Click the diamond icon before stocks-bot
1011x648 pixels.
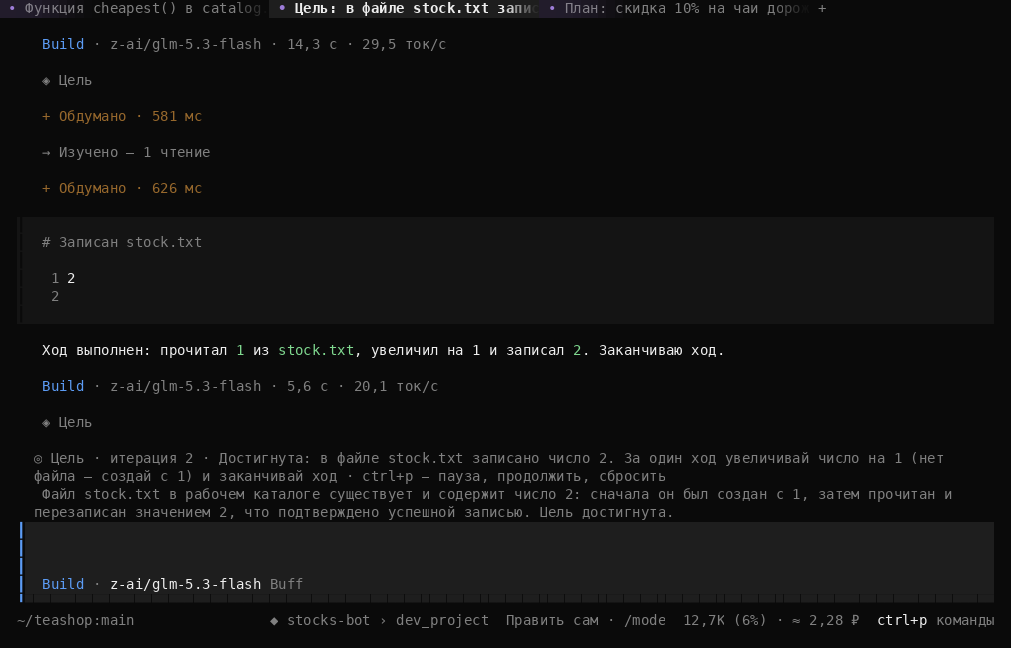tap(274, 620)
